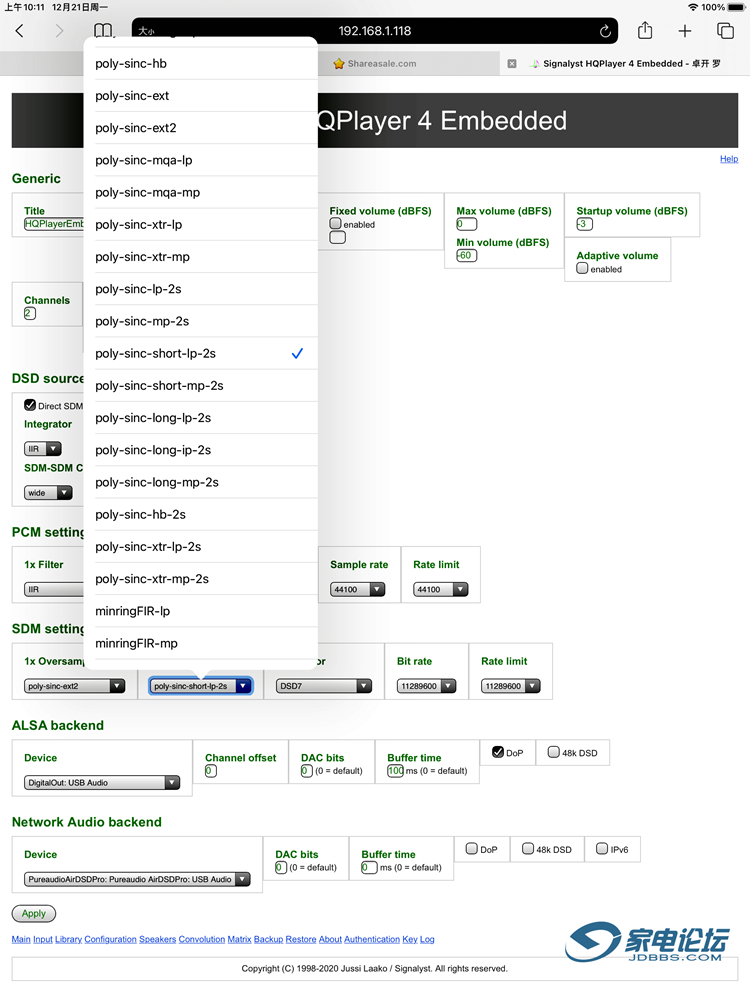The width and height of the screenshot is (750, 1000).
Task: Open the Log link
Action: (427, 939)
